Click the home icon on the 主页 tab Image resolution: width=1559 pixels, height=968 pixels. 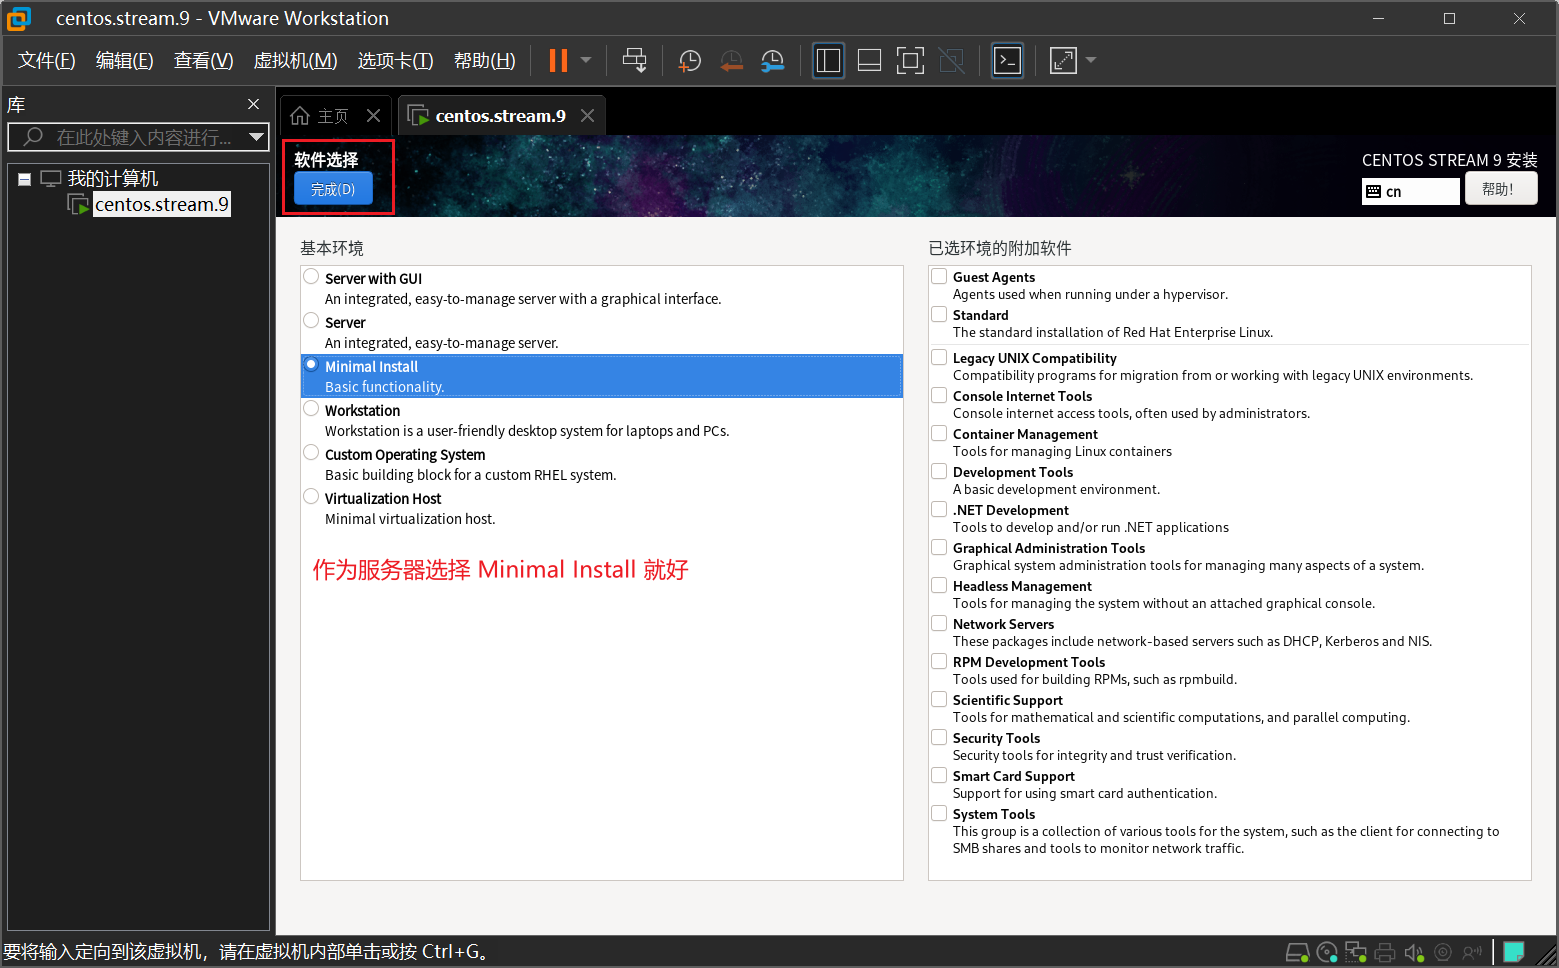(x=300, y=116)
